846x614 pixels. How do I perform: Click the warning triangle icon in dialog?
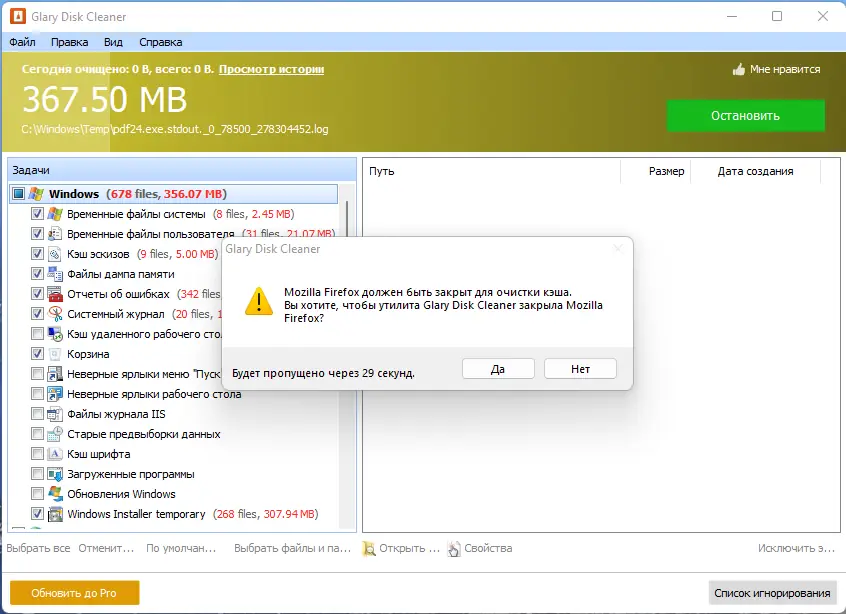click(259, 301)
